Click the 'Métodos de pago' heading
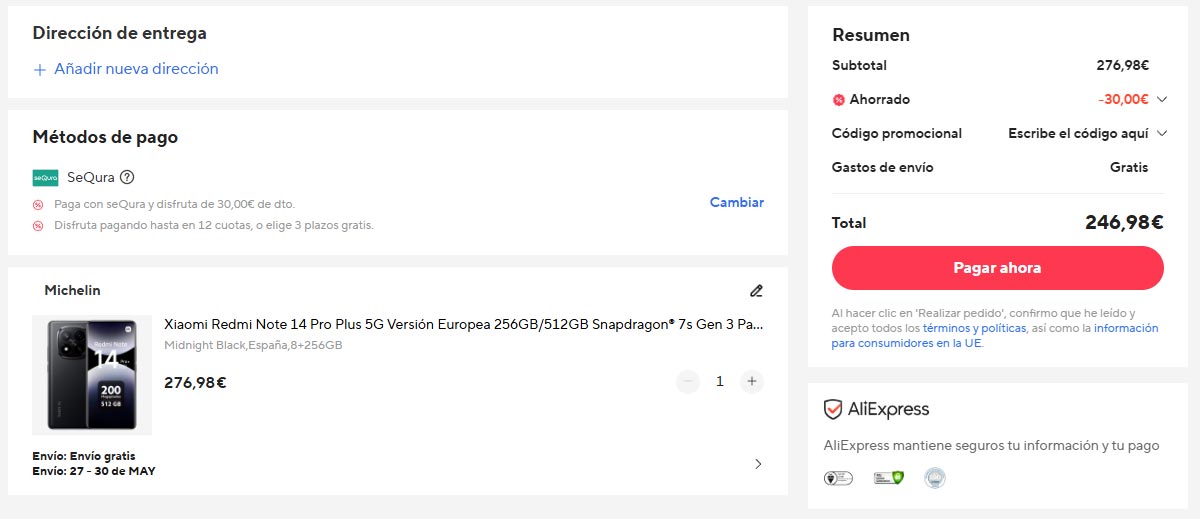This screenshot has height=519, width=1200. 105,138
